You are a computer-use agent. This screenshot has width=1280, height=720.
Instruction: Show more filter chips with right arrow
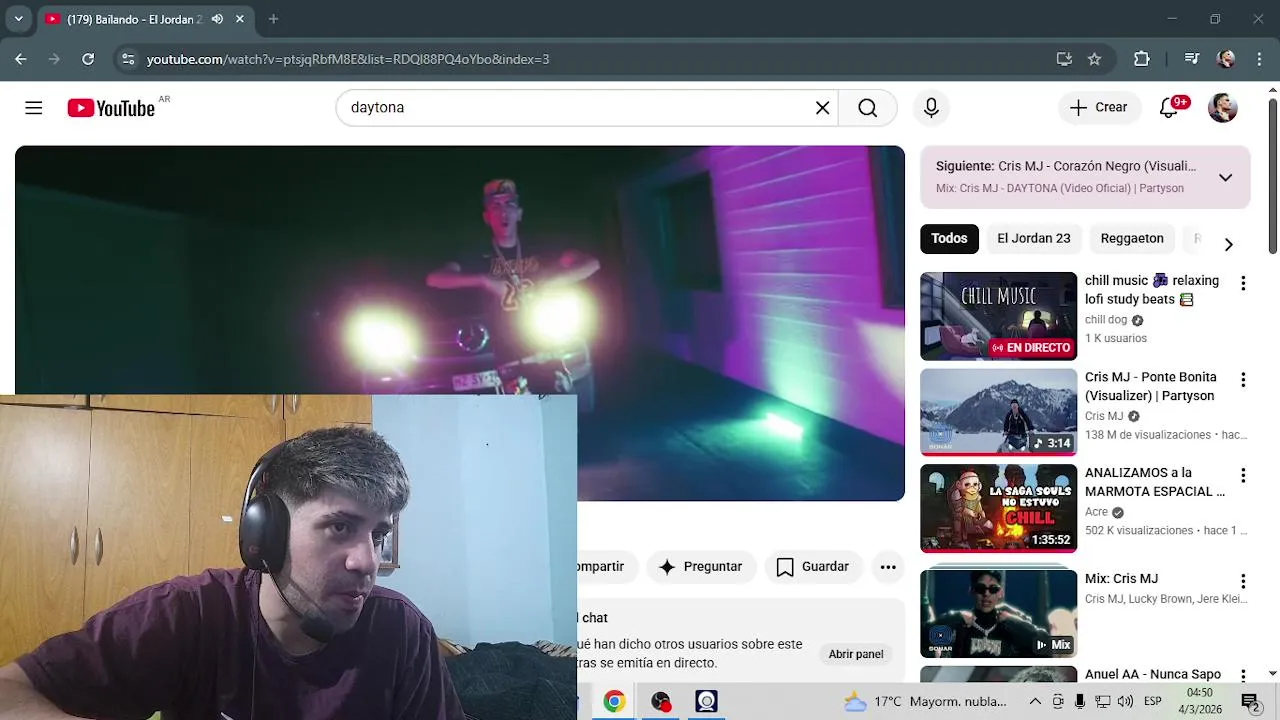1229,244
